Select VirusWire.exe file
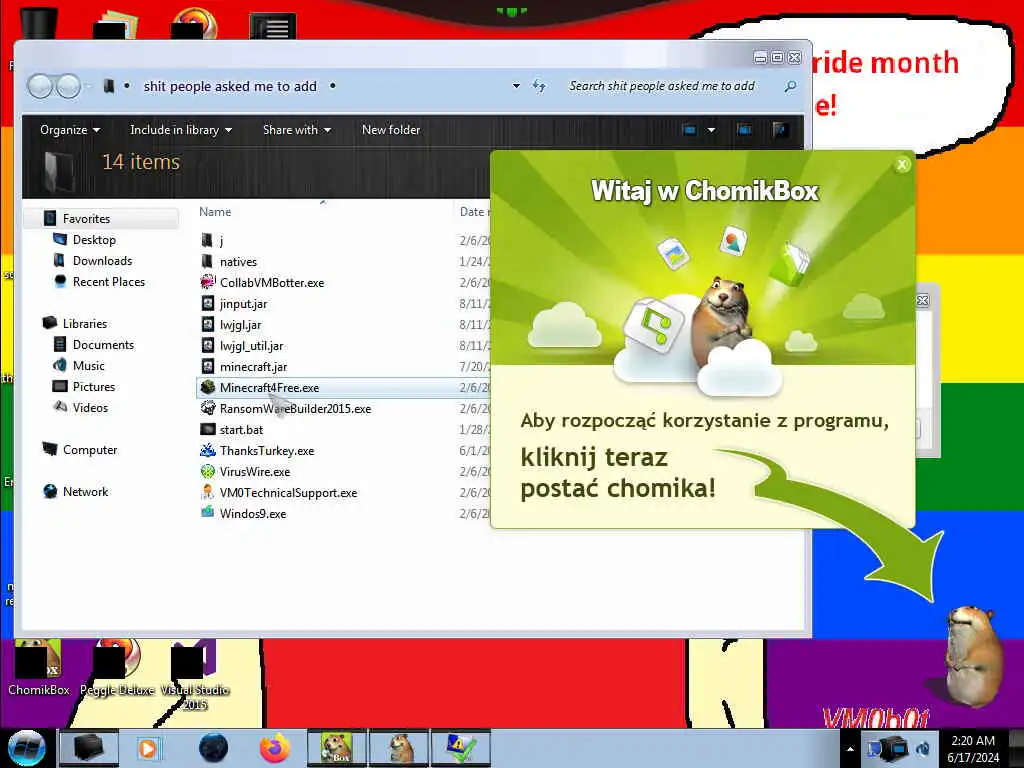Image resolution: width=1024 pixels, height=768 pixels. coord(255,472)
